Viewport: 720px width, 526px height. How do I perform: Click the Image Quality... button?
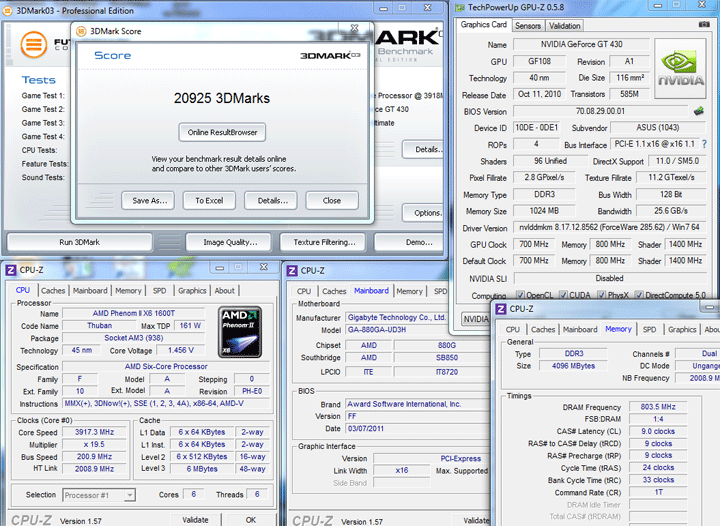pyautogui.click(x=230, y=242)
